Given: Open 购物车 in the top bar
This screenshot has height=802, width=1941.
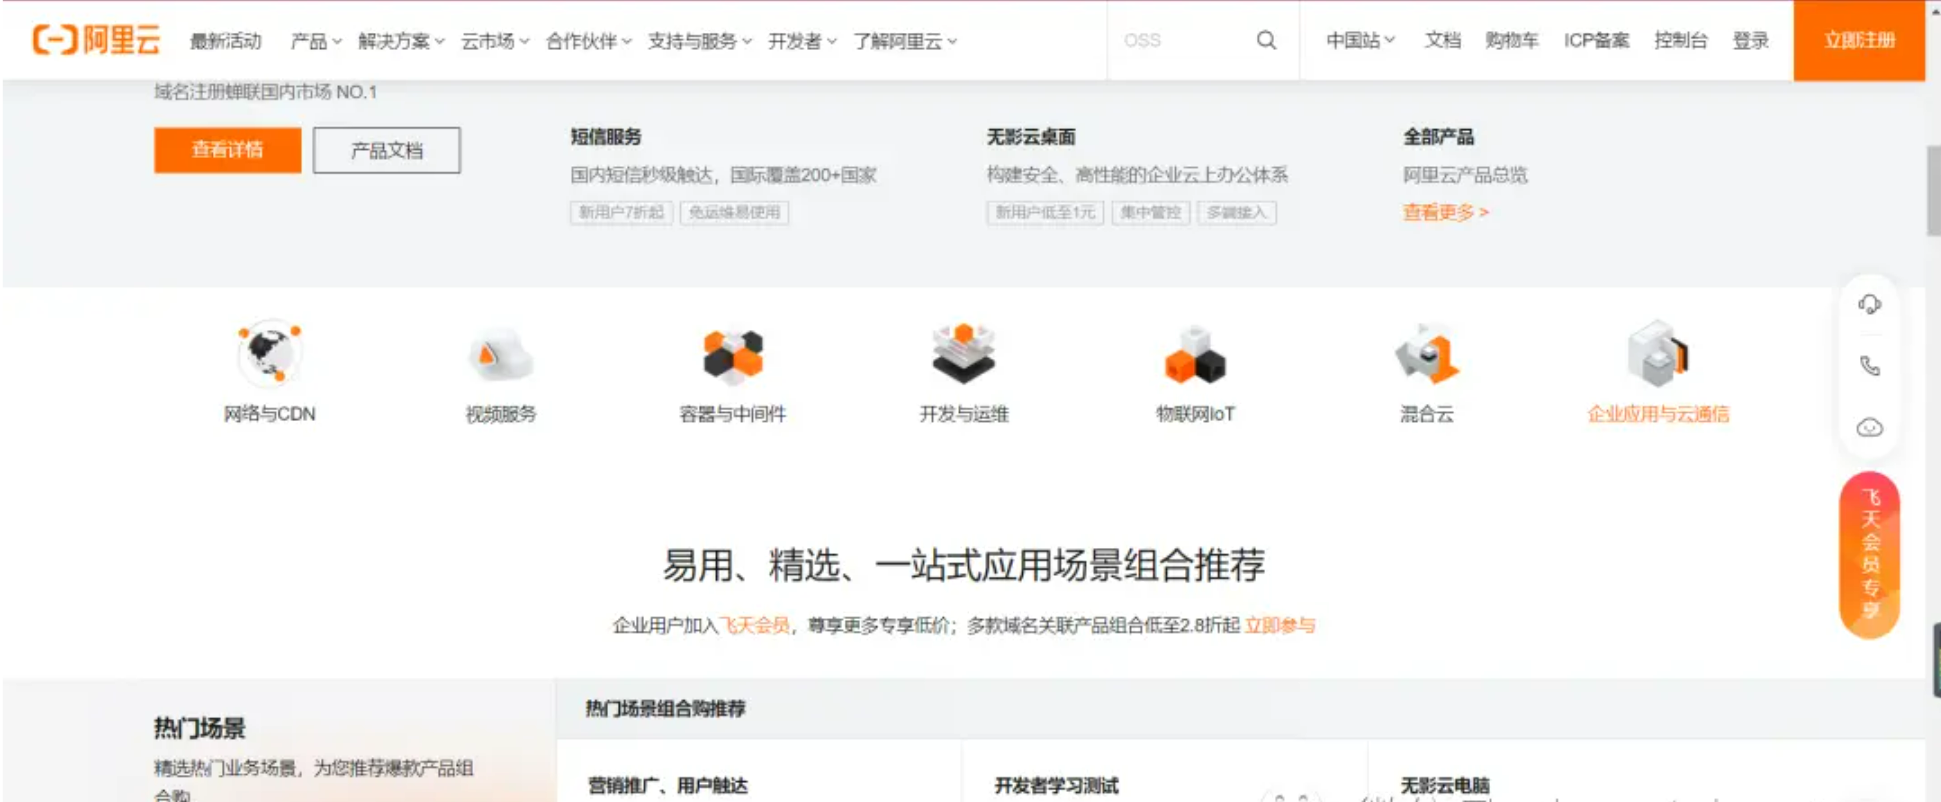Looking at the screenshot, I should point(1512,40).
